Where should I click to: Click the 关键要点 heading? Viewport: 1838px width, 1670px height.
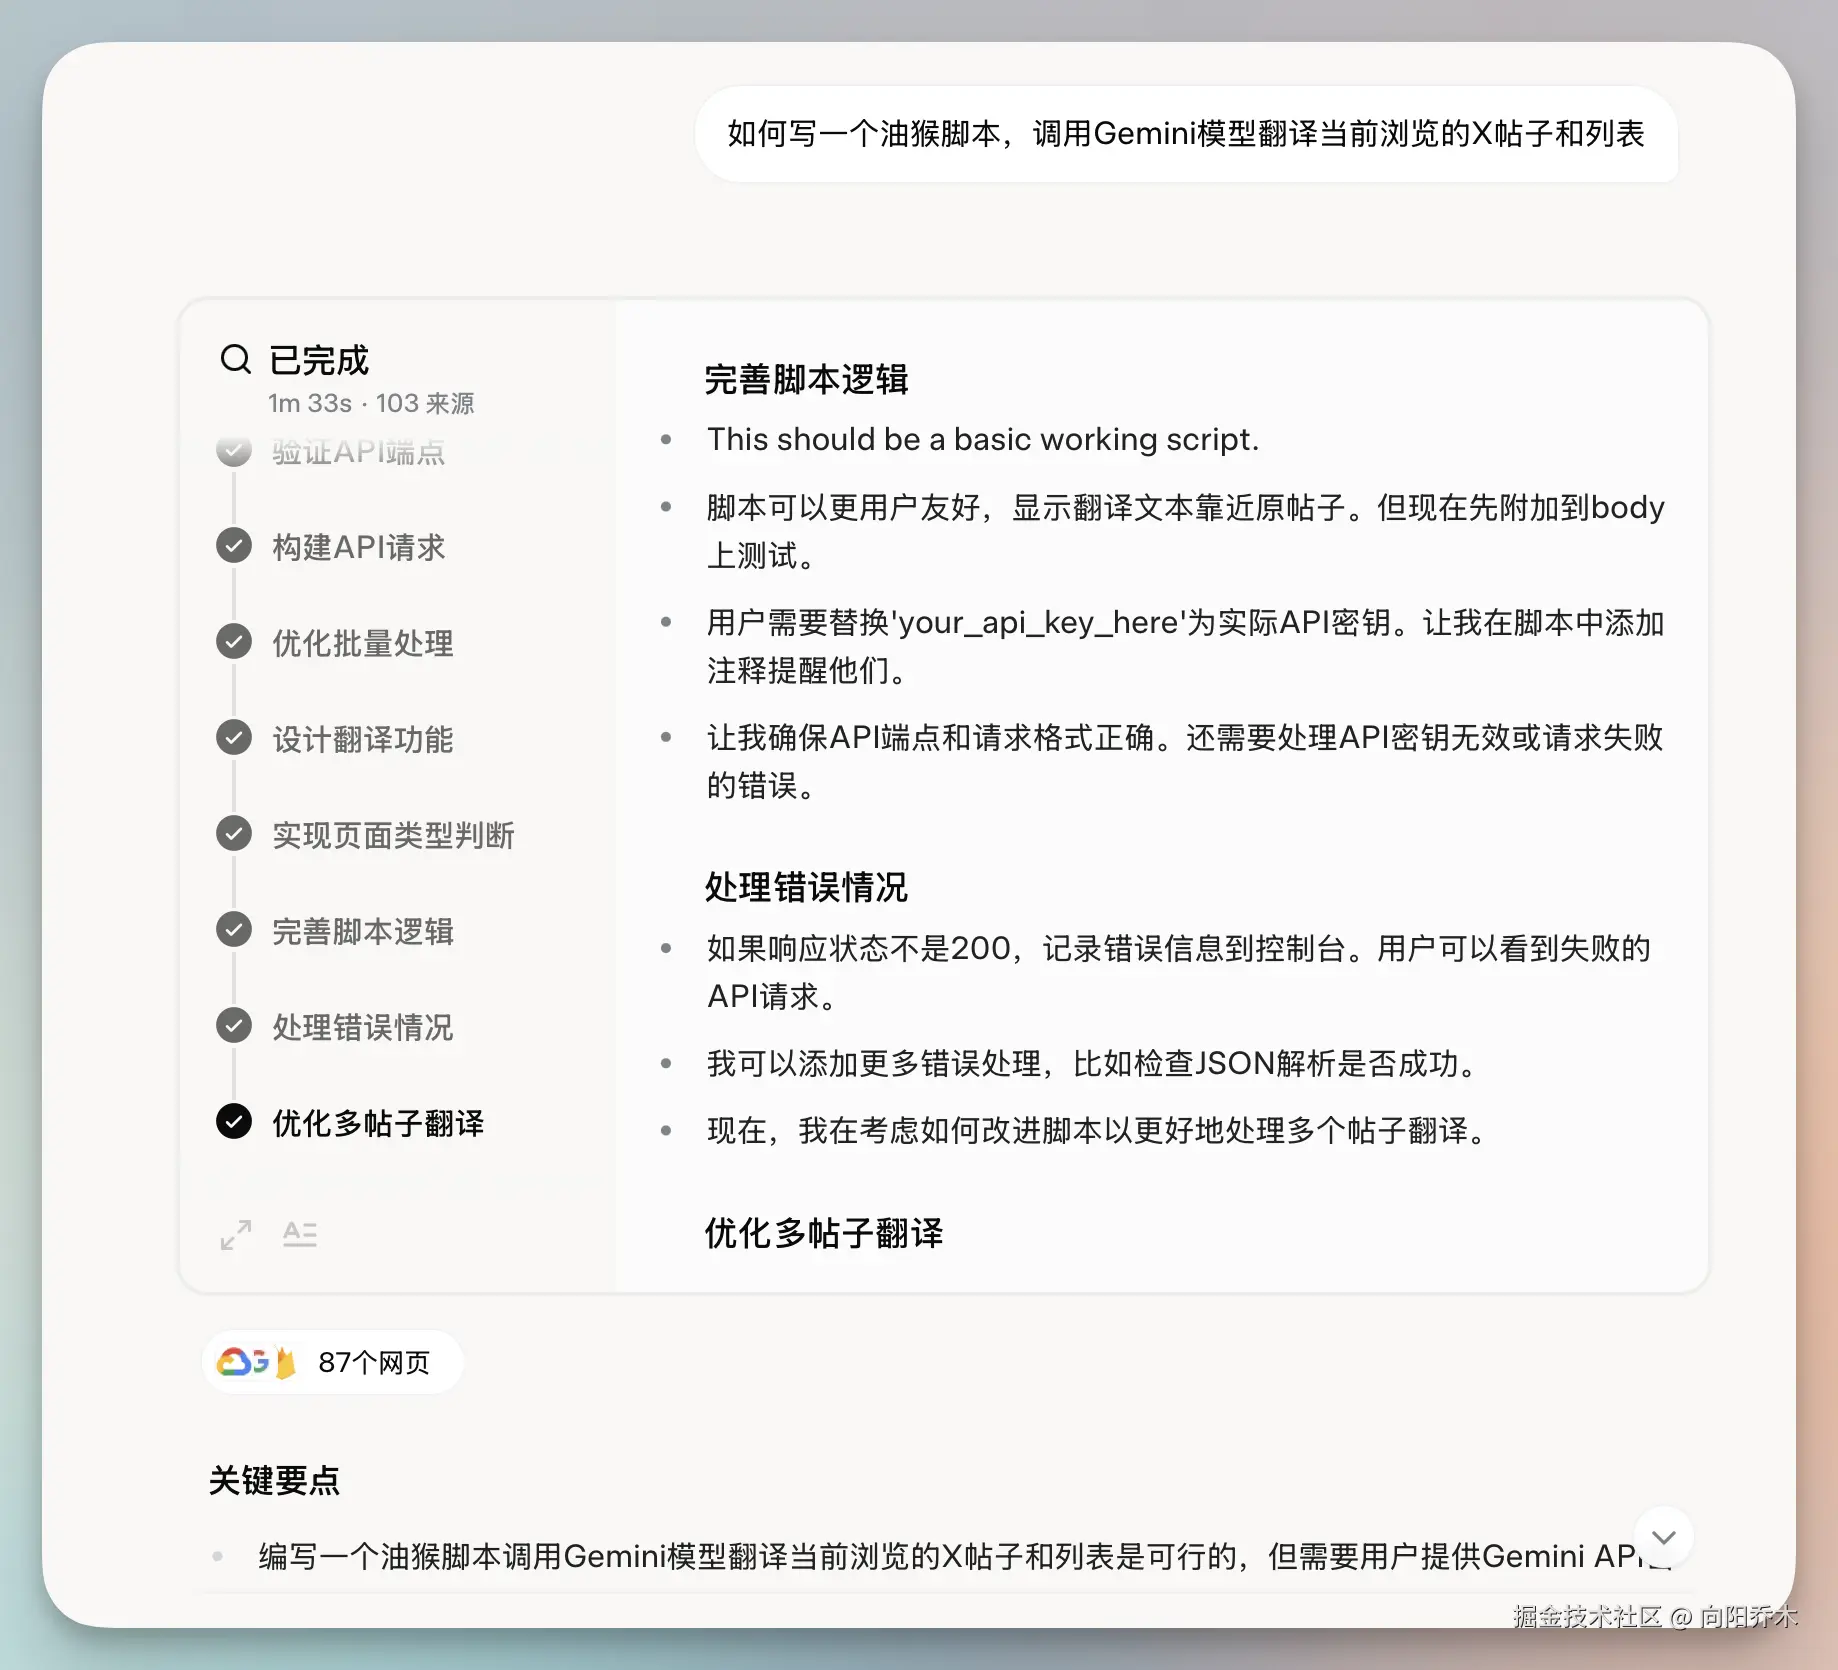pyautogui.click(x=274, y=1480)
